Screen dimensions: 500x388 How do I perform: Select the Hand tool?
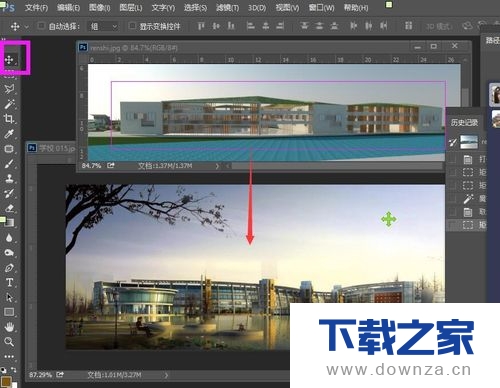click(9, 327)
